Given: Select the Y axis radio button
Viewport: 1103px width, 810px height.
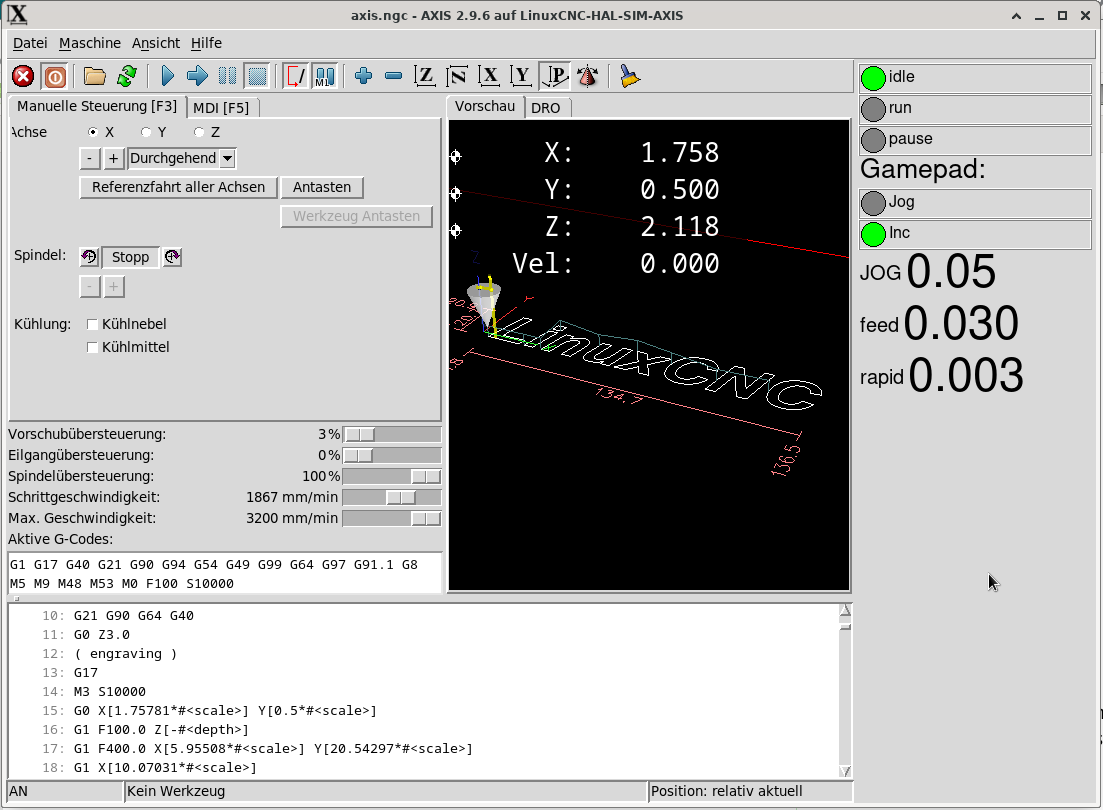Looking at the screenshot, I should [x=147, y=132].
